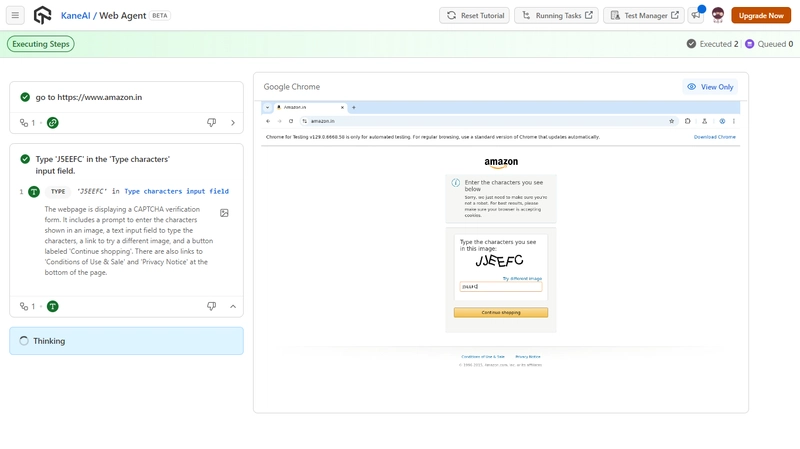Click the View Only eye toggle
800x449 pixels.
click(710, 87)
